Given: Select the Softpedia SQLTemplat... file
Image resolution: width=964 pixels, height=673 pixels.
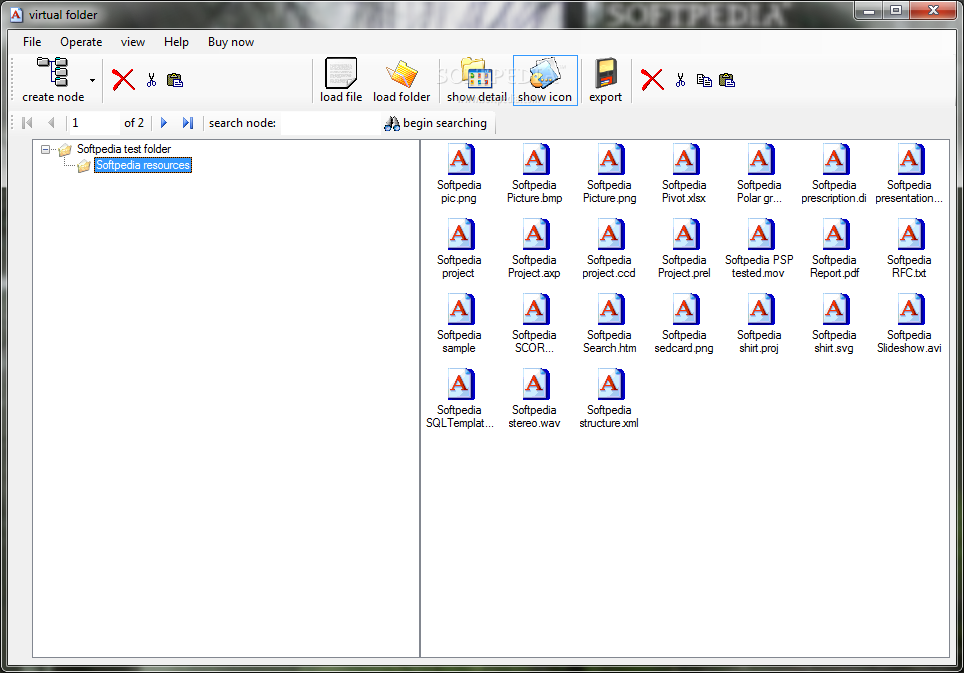Looking at the screenshot, I should 459,398.
